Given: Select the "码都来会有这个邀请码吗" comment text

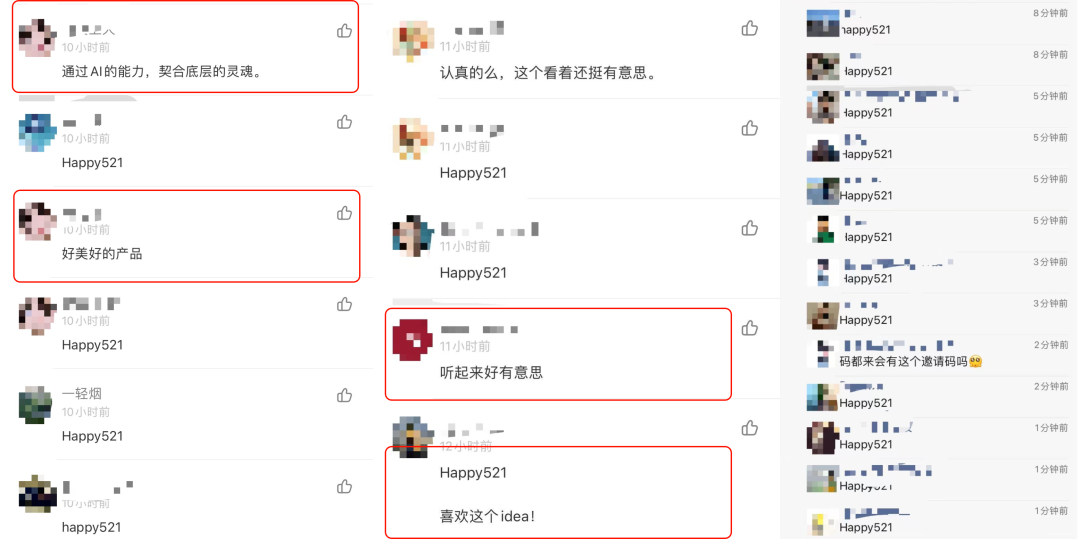Looking at the screenshot, I should [902, 361].
